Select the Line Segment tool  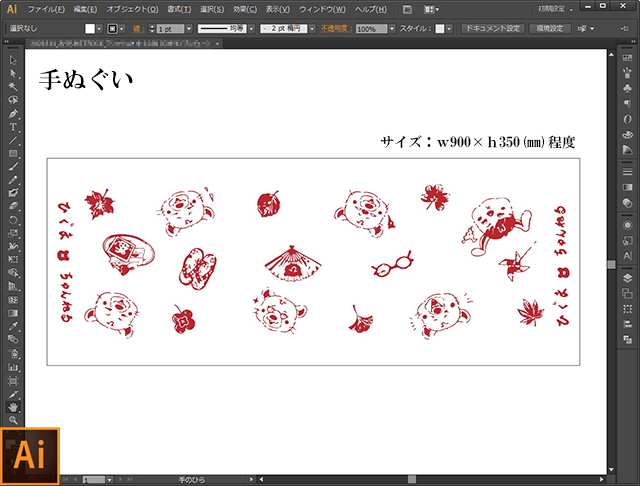[13, 140]
